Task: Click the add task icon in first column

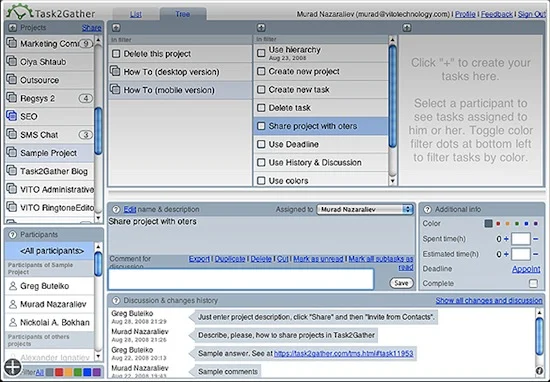Action: tap(116, 28)
